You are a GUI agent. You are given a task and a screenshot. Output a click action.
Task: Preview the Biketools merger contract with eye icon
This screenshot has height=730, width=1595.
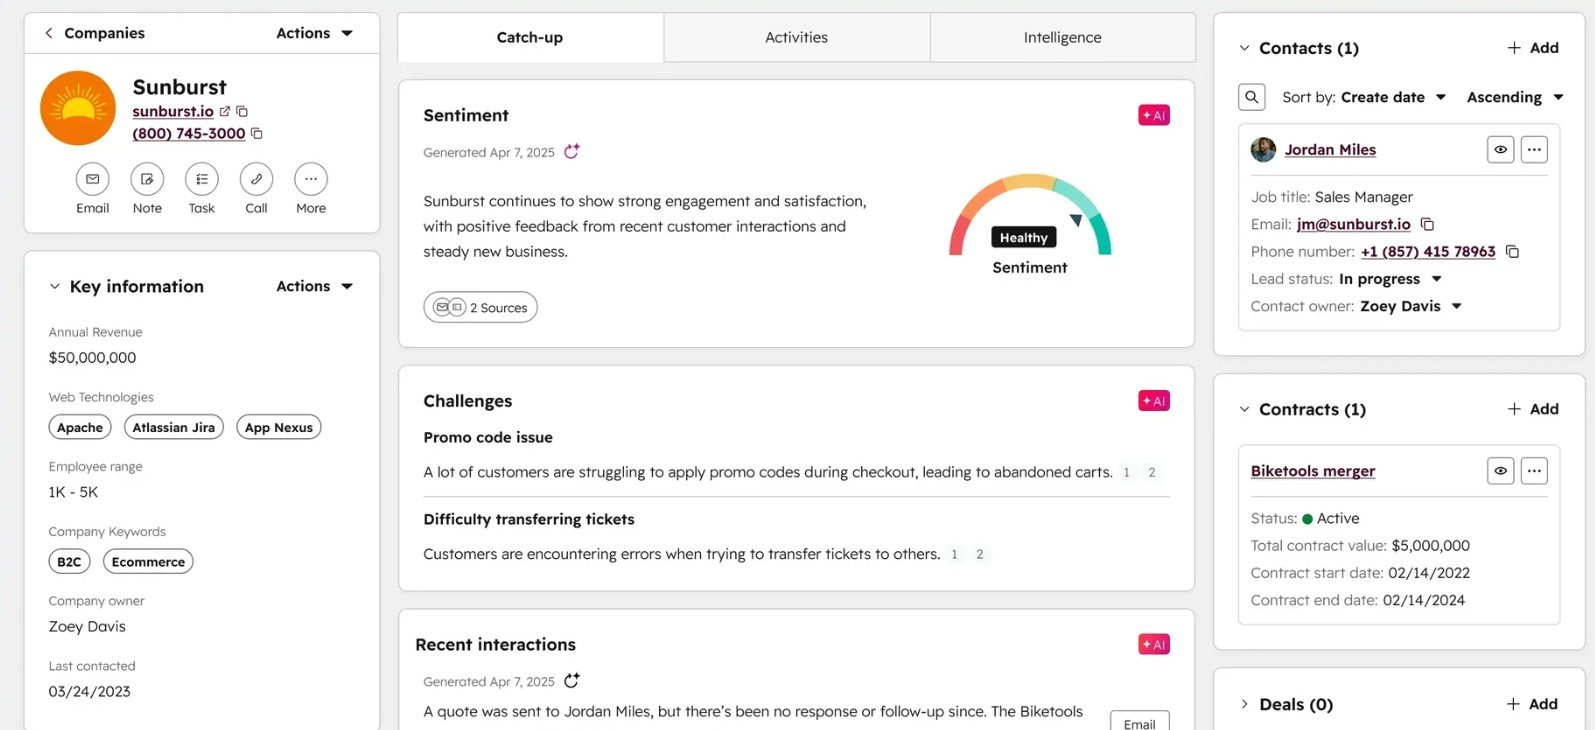click(1500, 471)
